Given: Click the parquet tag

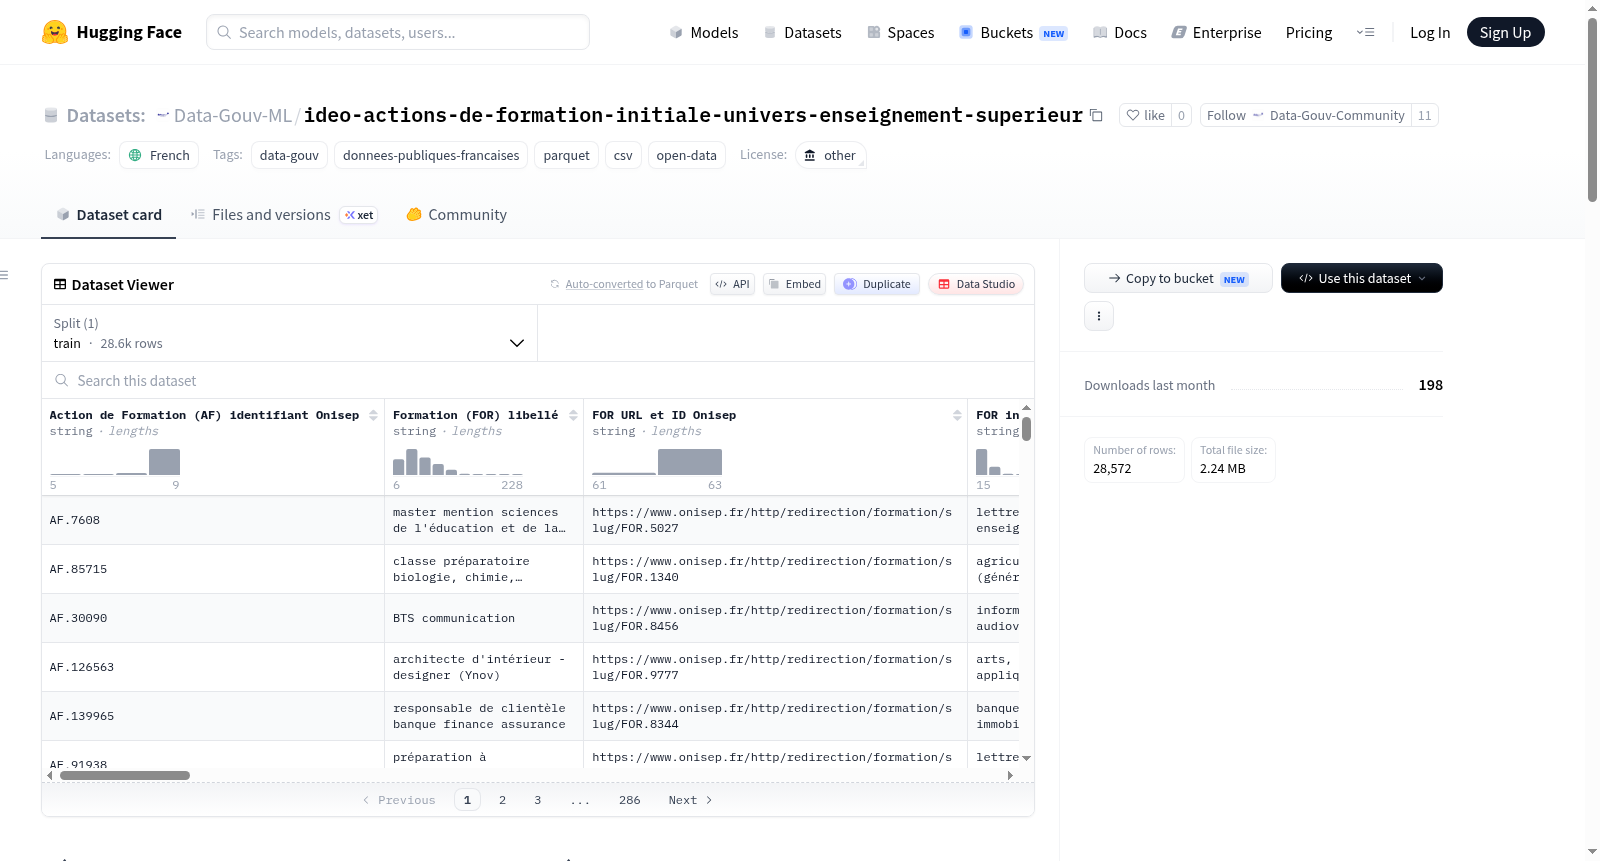Looking at the screenshot, I should pyautogui.click(x=566, y=155).
